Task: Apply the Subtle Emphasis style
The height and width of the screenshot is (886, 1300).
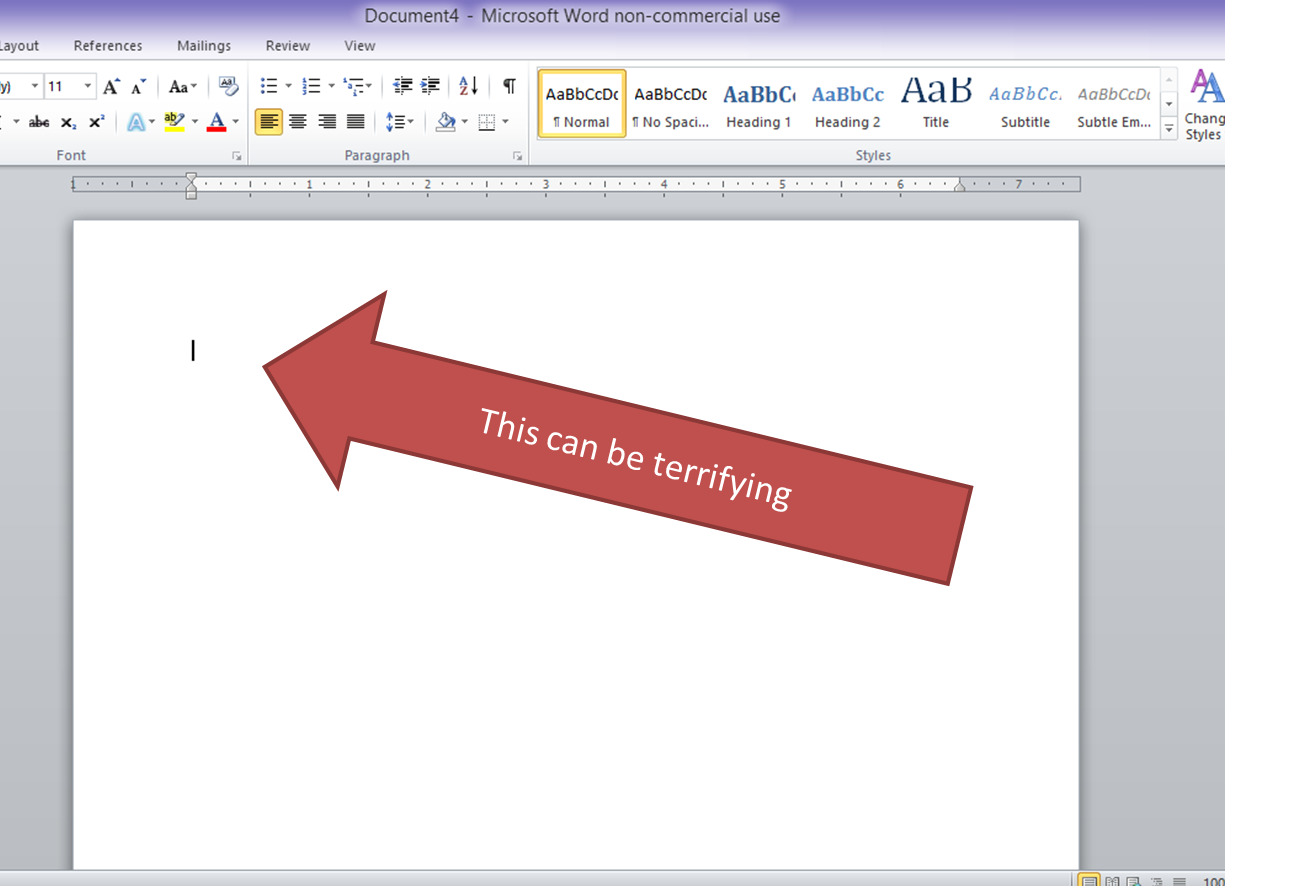Action: tap(1114, 103)
